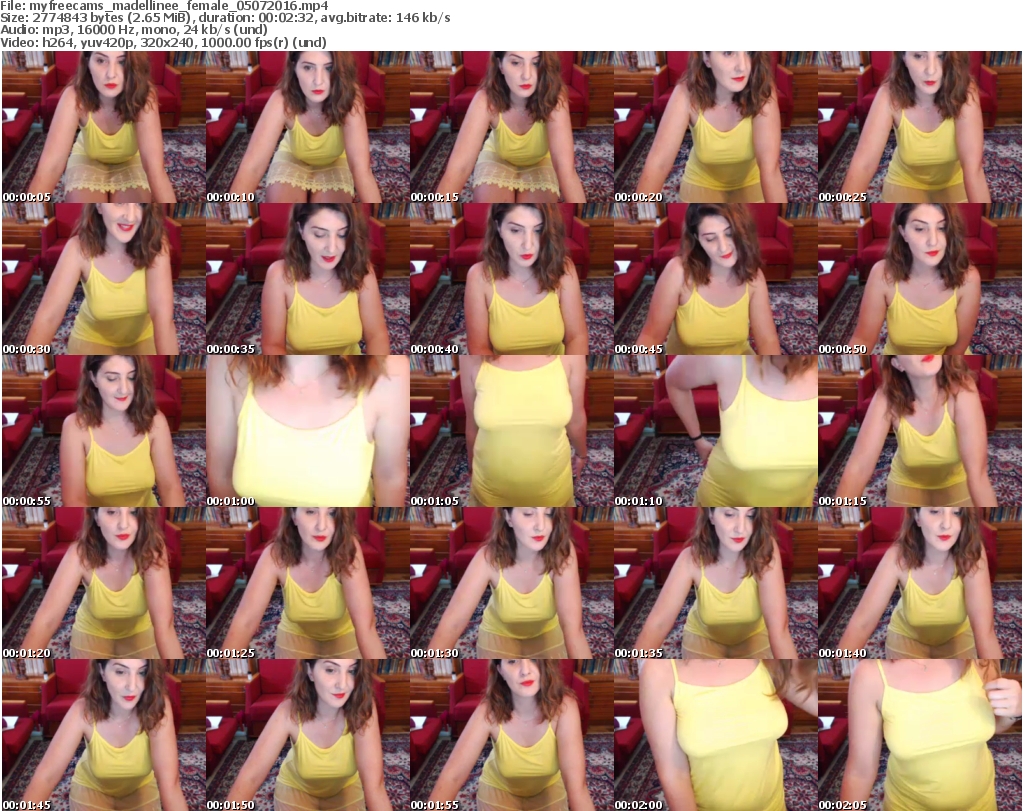Click the file name header line
This screenshot has height=811, width=1024.
tap(165, 6)
